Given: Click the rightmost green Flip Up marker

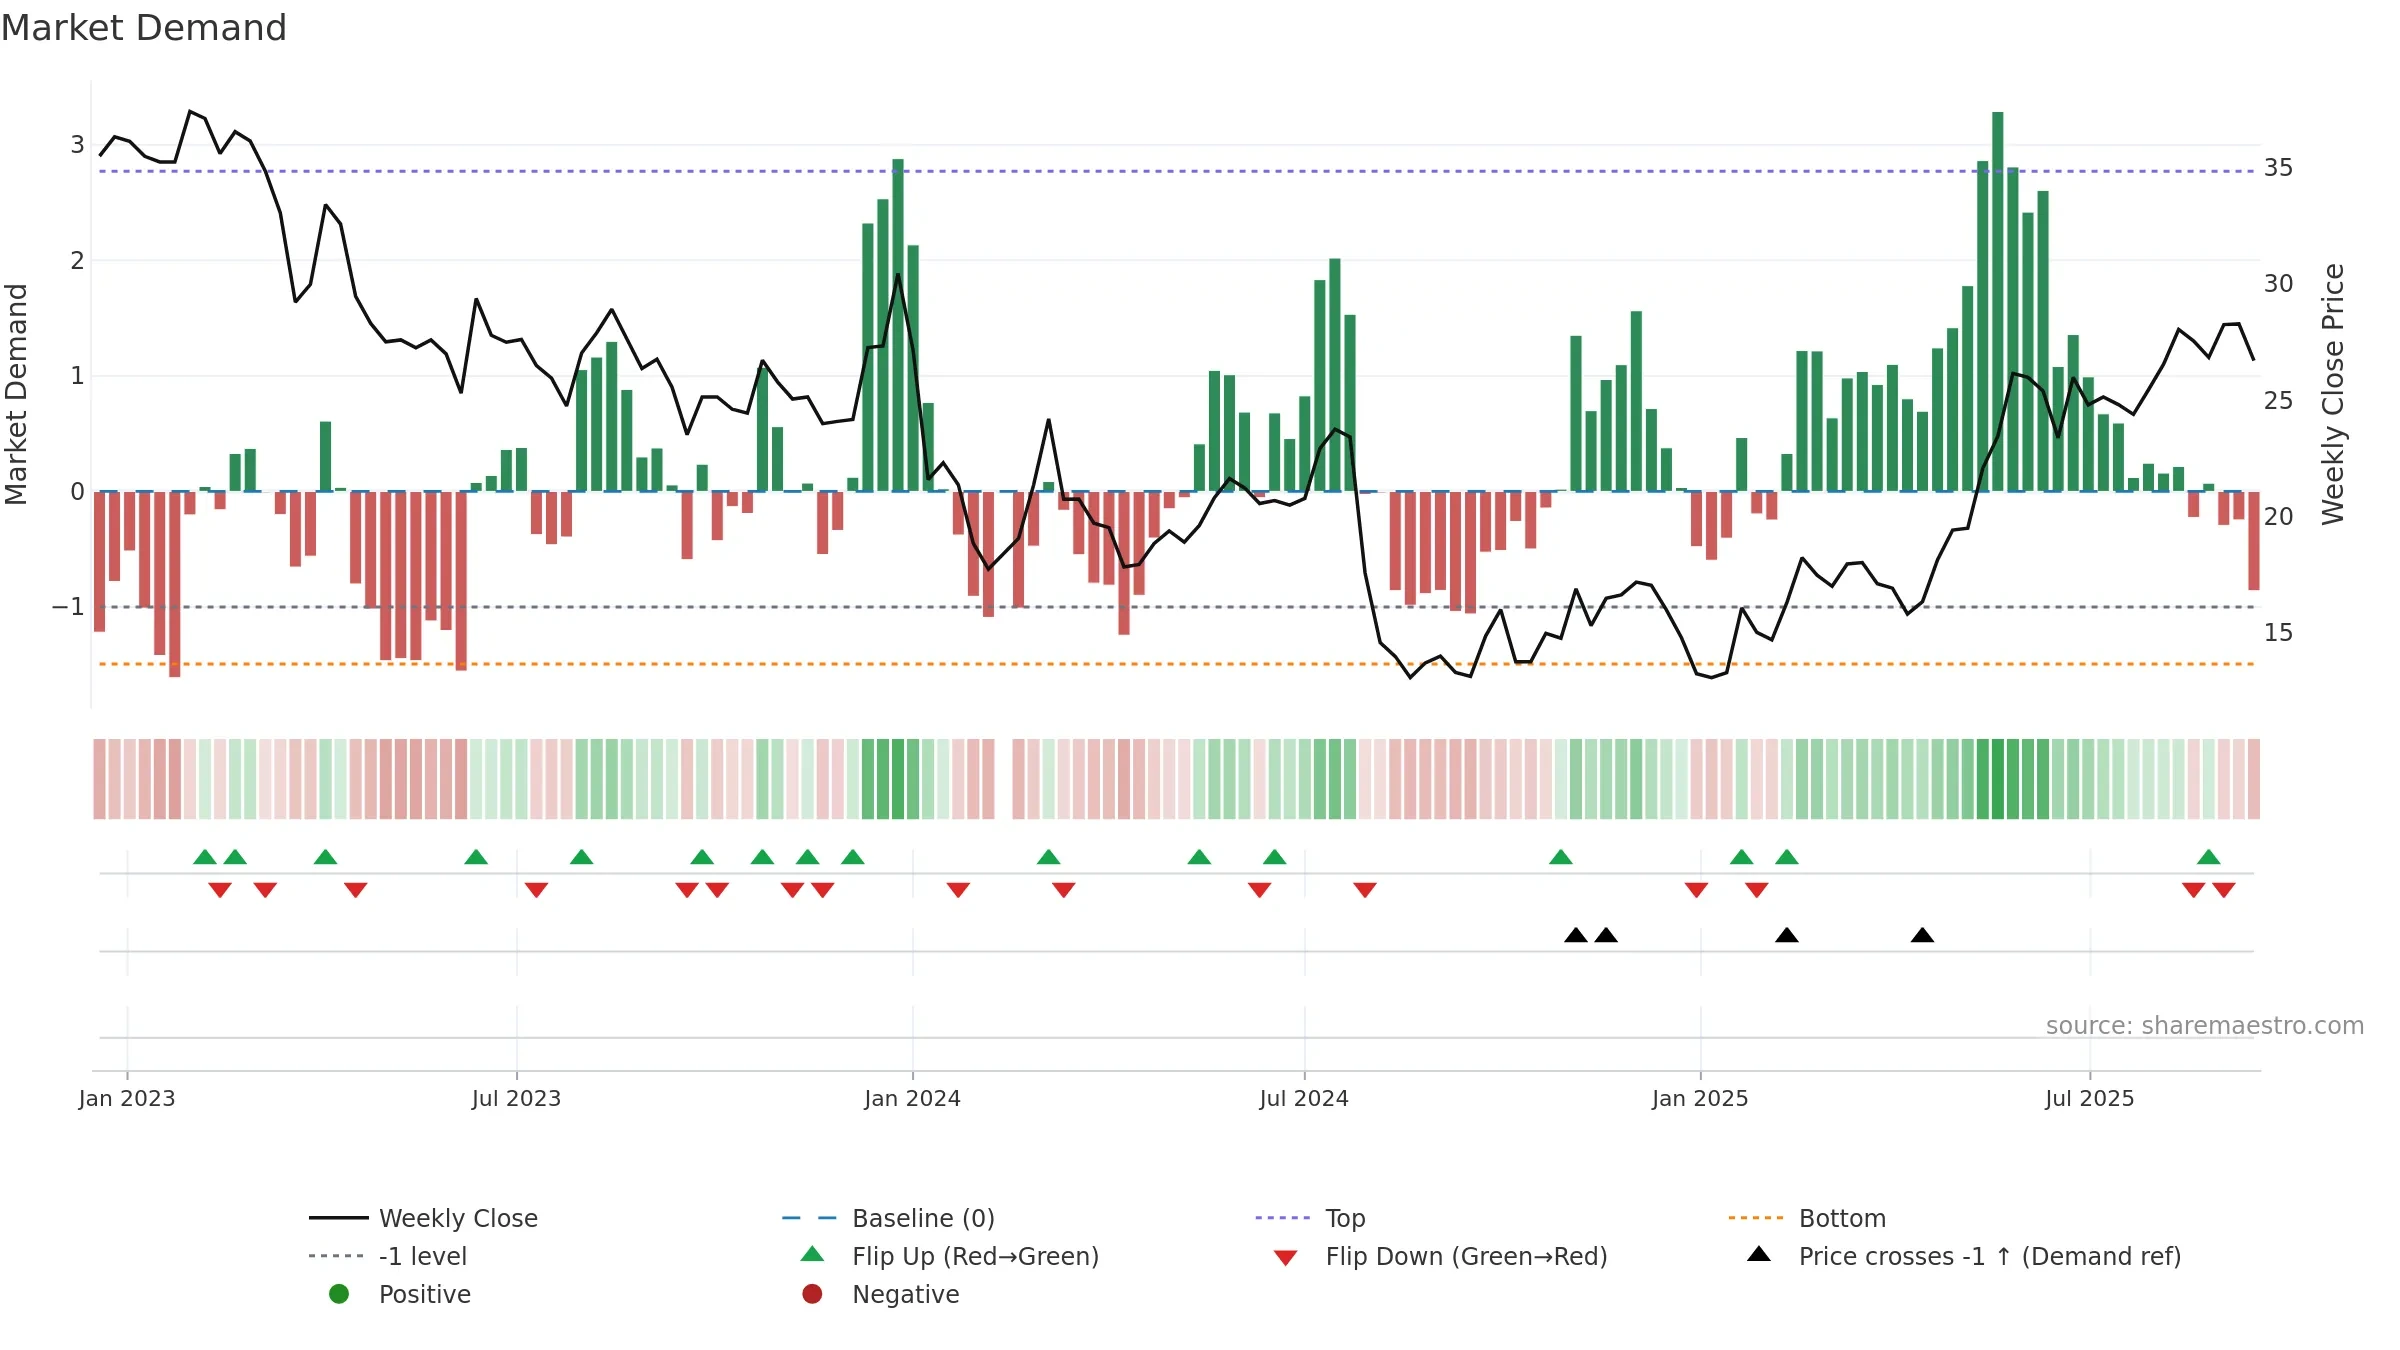Looking at the screenshot, I should coord(2209,857).
